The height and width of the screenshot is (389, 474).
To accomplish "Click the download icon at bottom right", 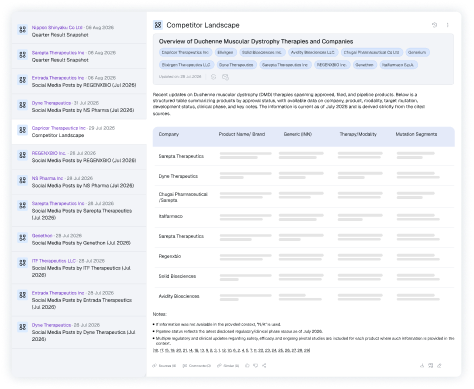I will [x=422, y=366].
